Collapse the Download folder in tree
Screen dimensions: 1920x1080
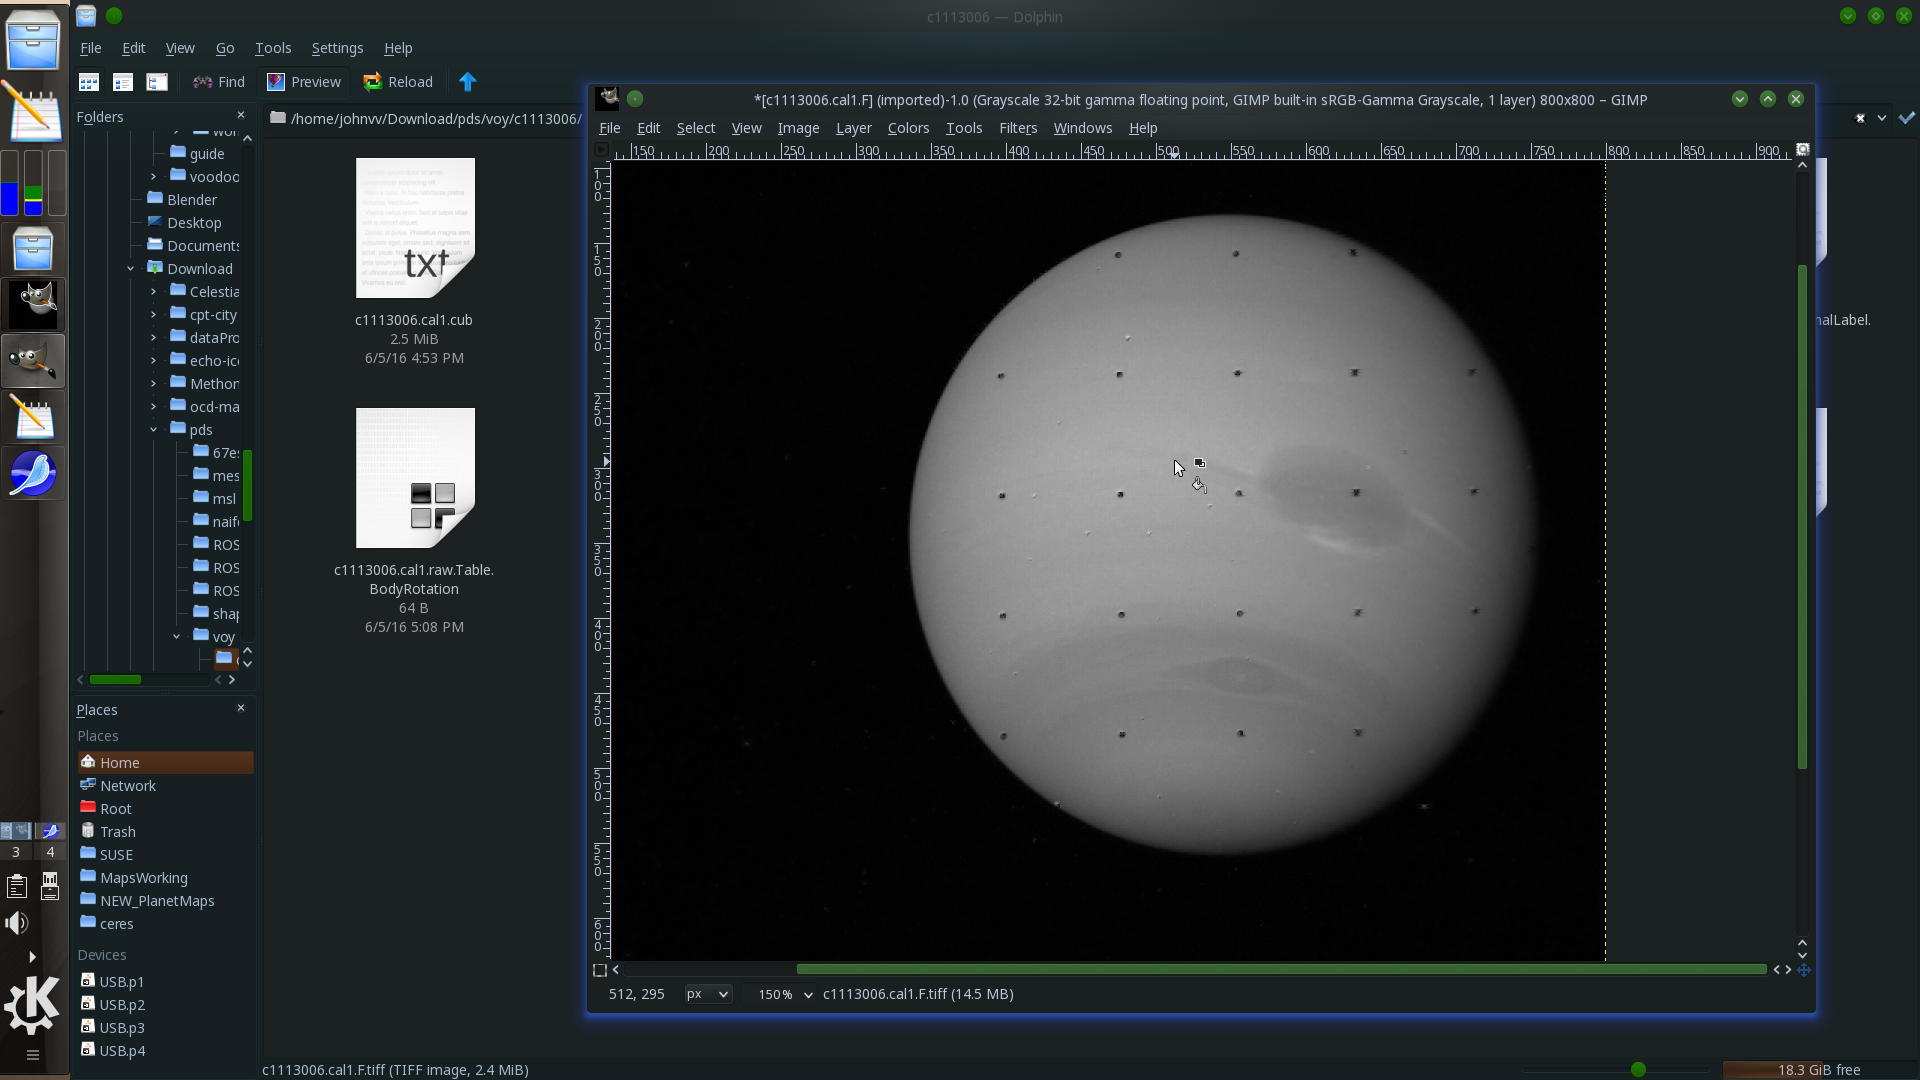click(131, 269)
